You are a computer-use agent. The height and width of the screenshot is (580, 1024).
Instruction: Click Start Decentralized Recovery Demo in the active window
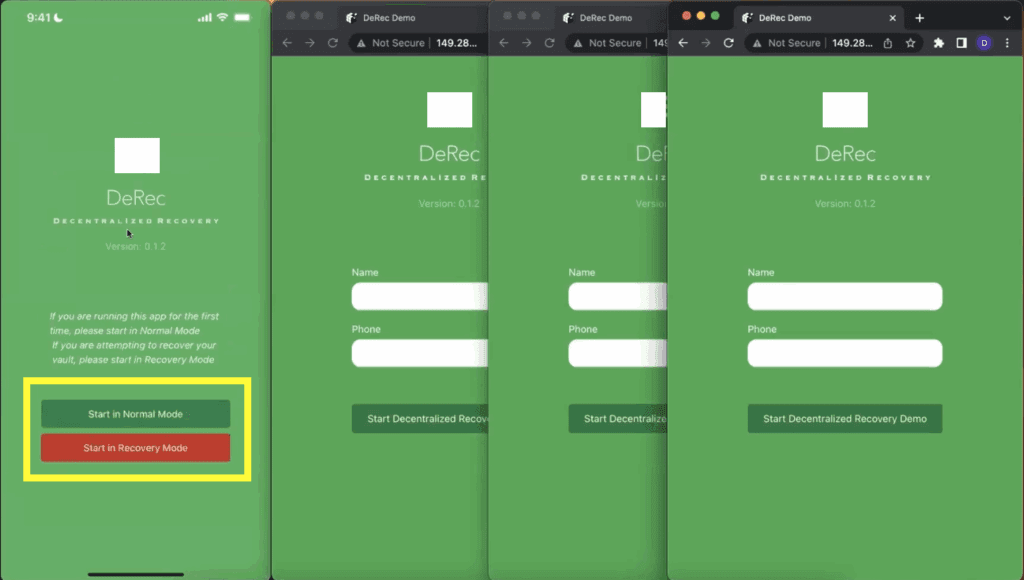(845, 419)
